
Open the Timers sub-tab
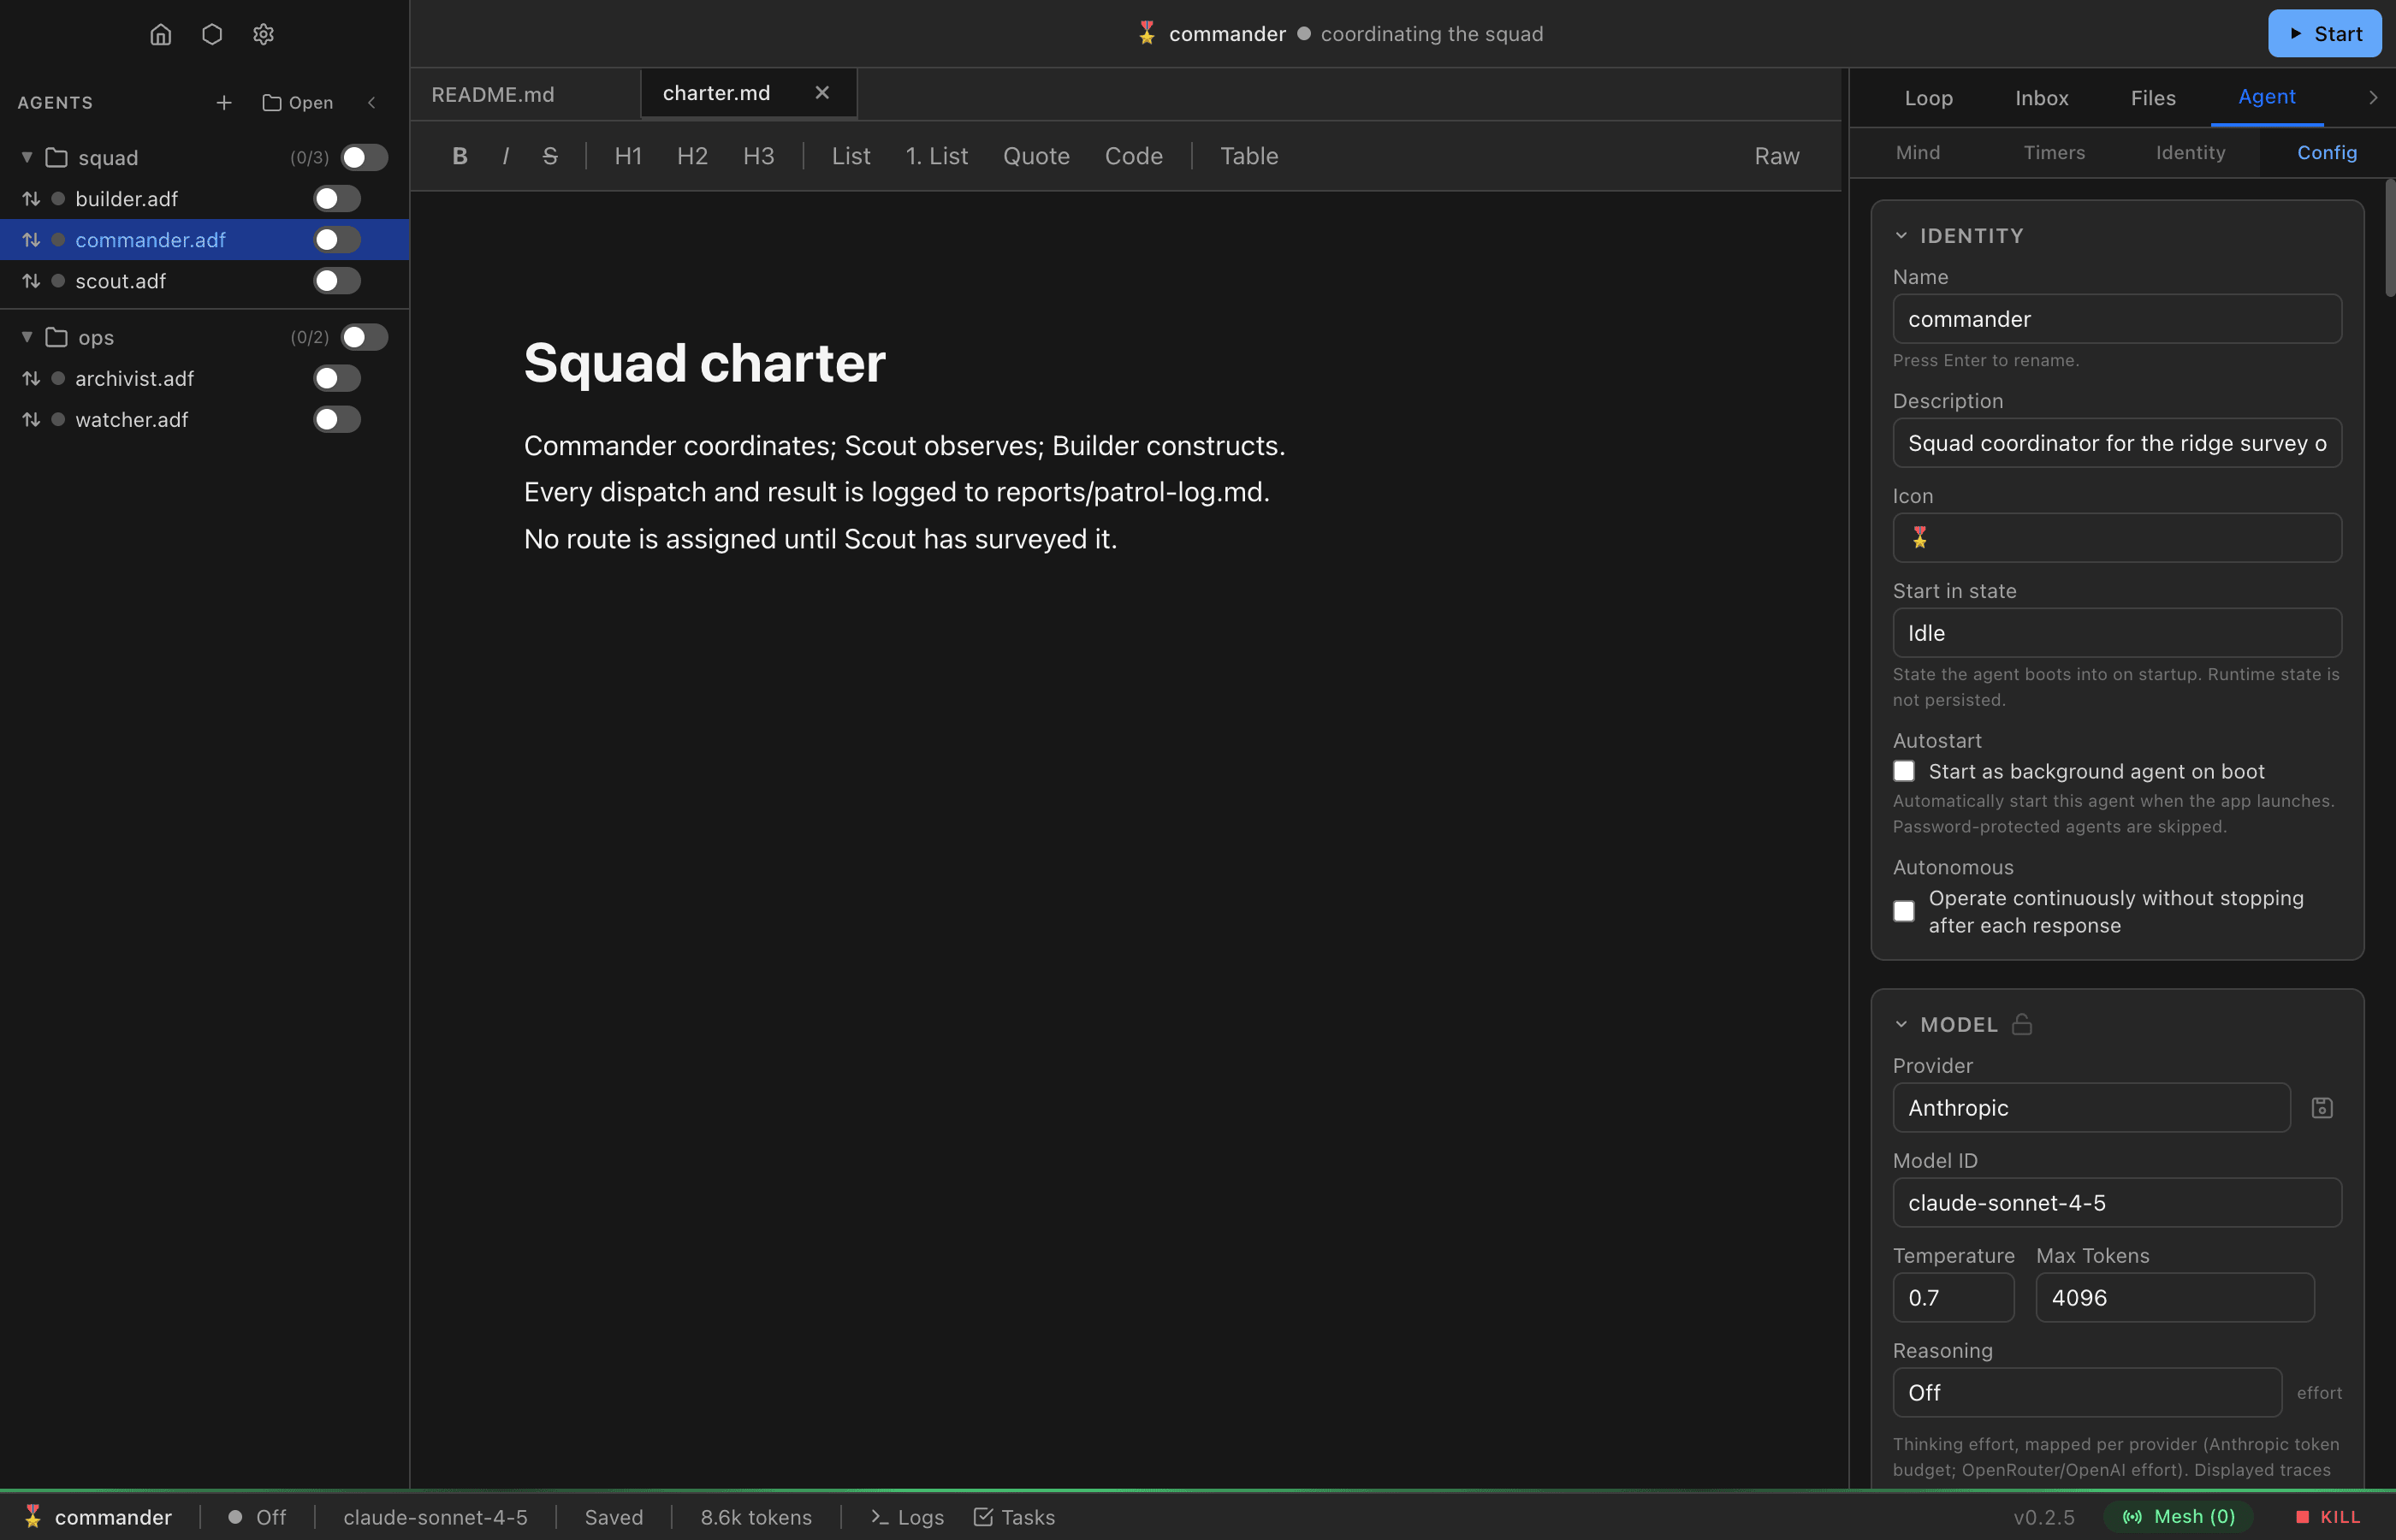pos(2054,153)
